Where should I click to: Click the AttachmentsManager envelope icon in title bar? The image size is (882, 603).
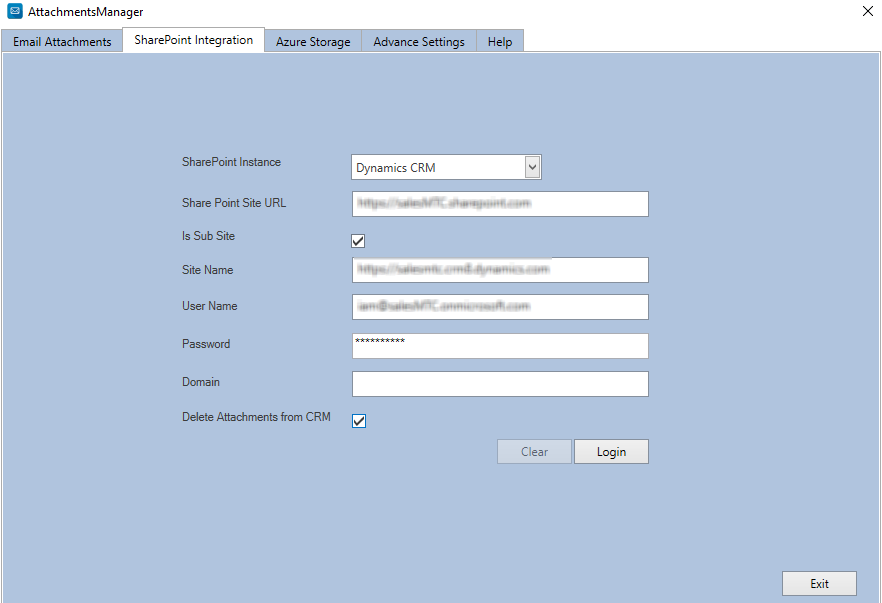pos(15,12)
